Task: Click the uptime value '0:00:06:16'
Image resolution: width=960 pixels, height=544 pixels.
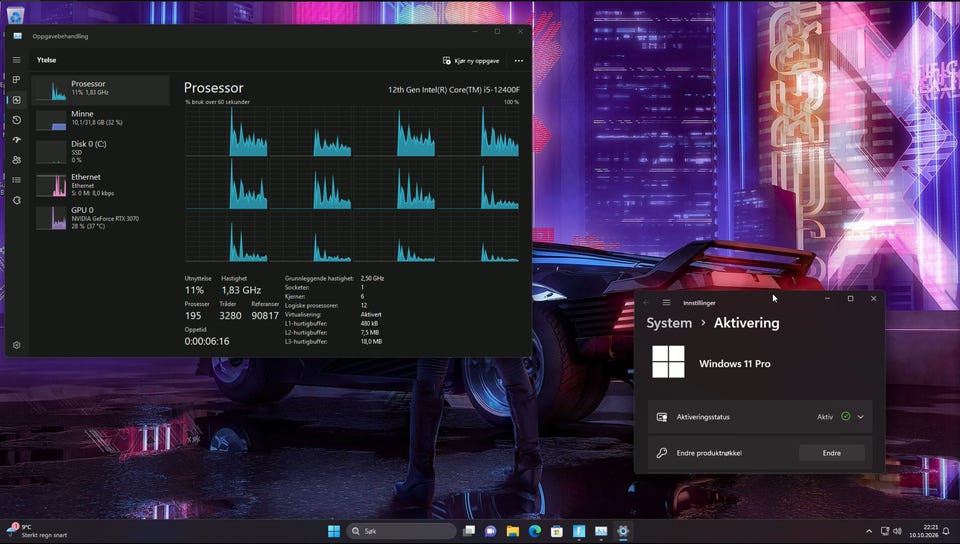Action: [207, 341]
